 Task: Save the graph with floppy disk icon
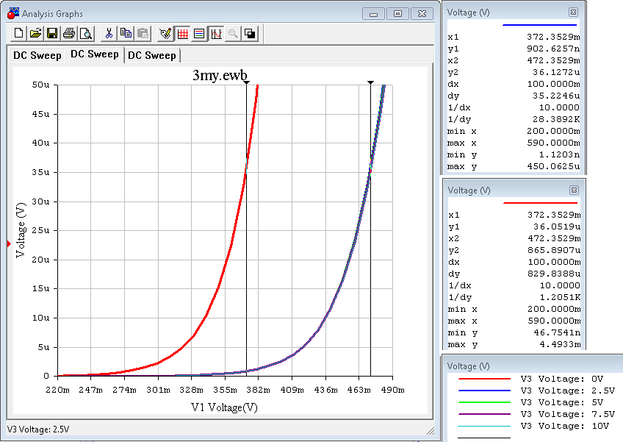(52, 34)
